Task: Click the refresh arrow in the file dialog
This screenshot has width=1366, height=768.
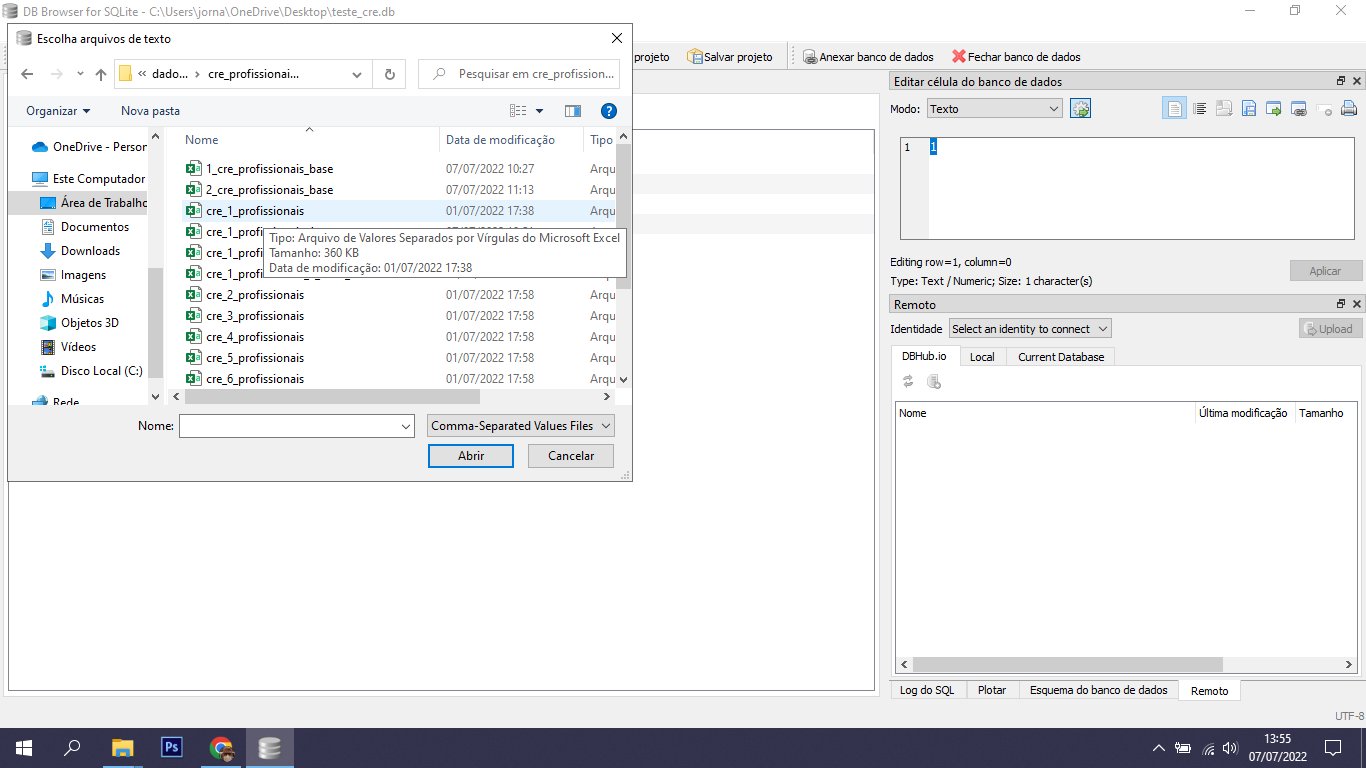Action: pos(389,73)
